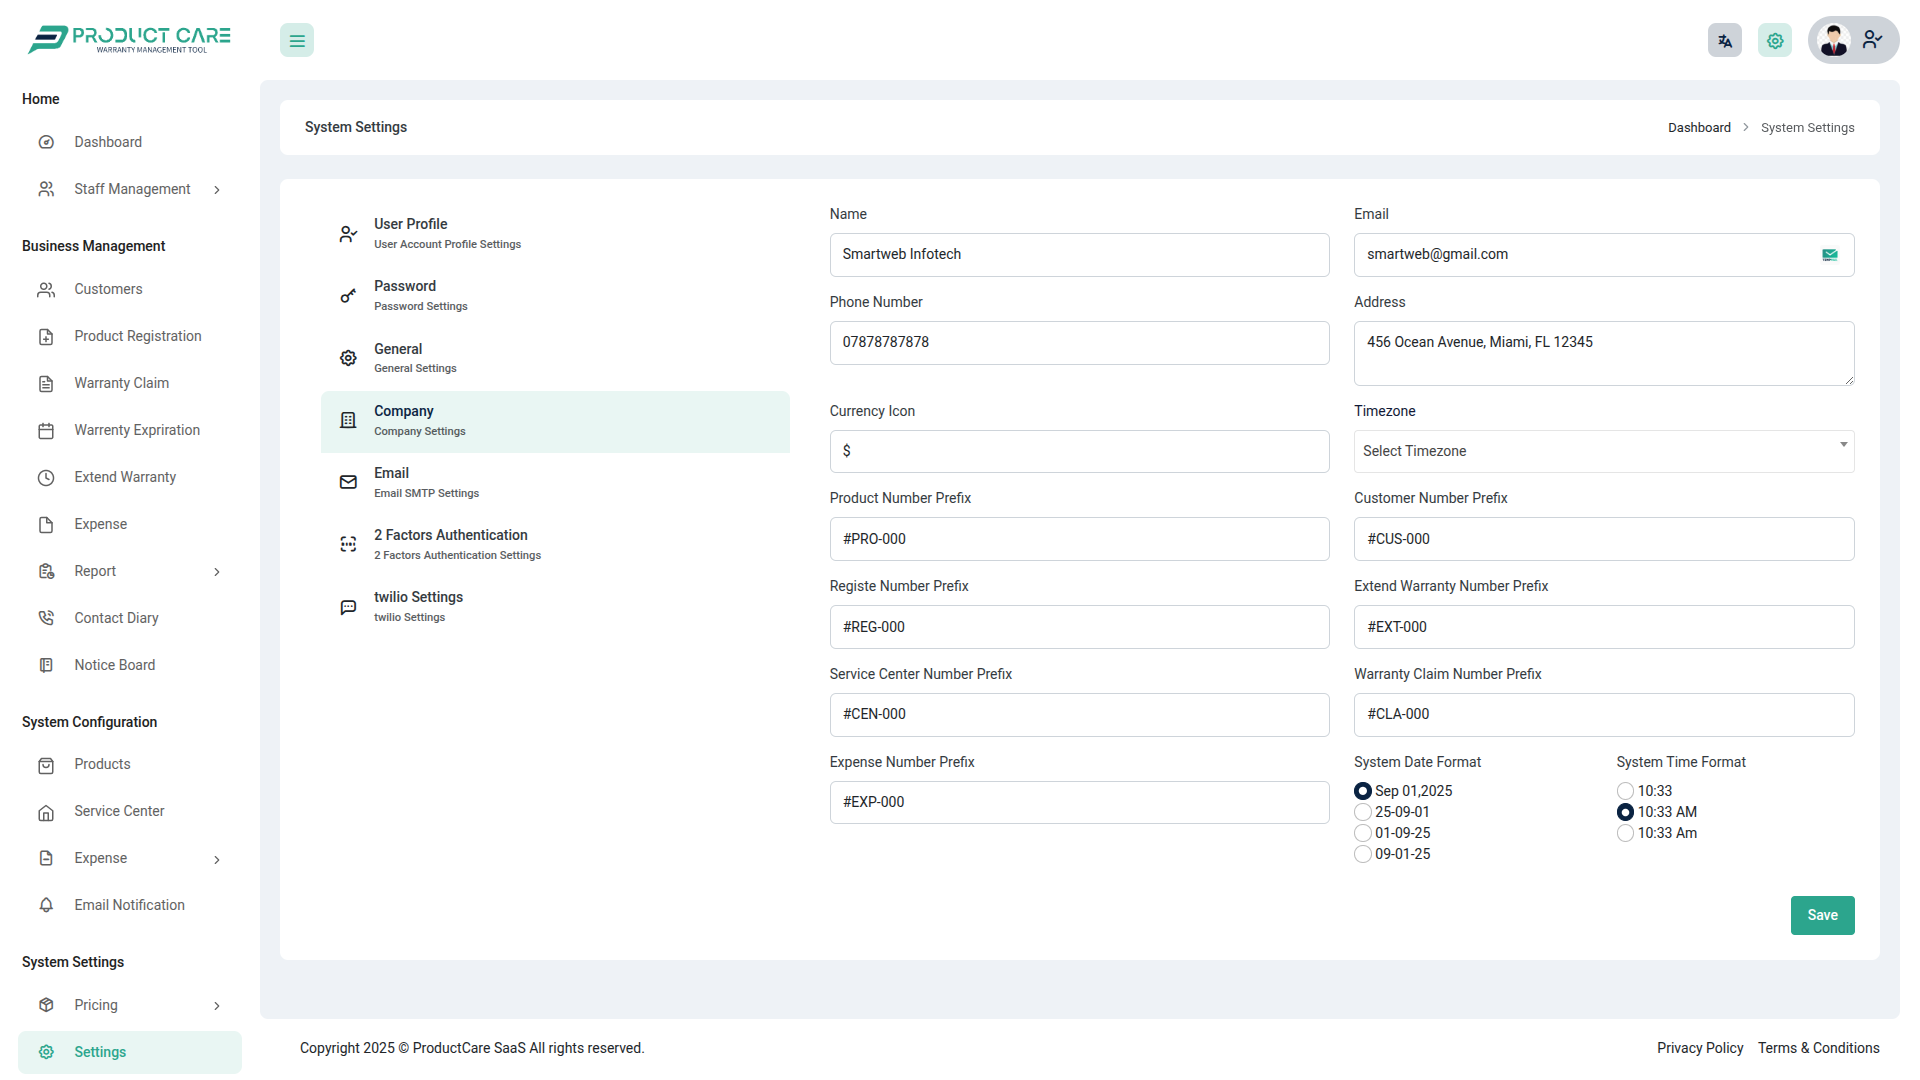Viewport: 1920px width, 1080px height.
Task: Choose the 10:33 time format
Action: [1624, 791]
